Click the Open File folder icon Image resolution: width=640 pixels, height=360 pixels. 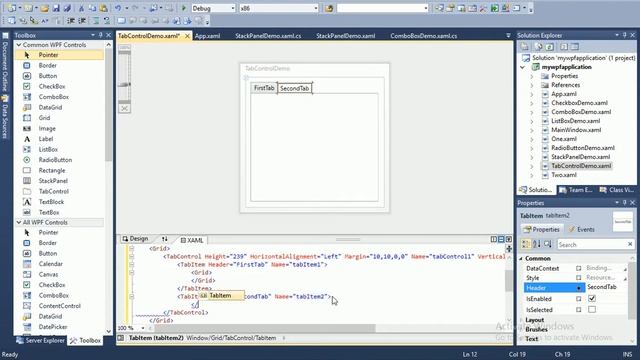tap(44, 8)
